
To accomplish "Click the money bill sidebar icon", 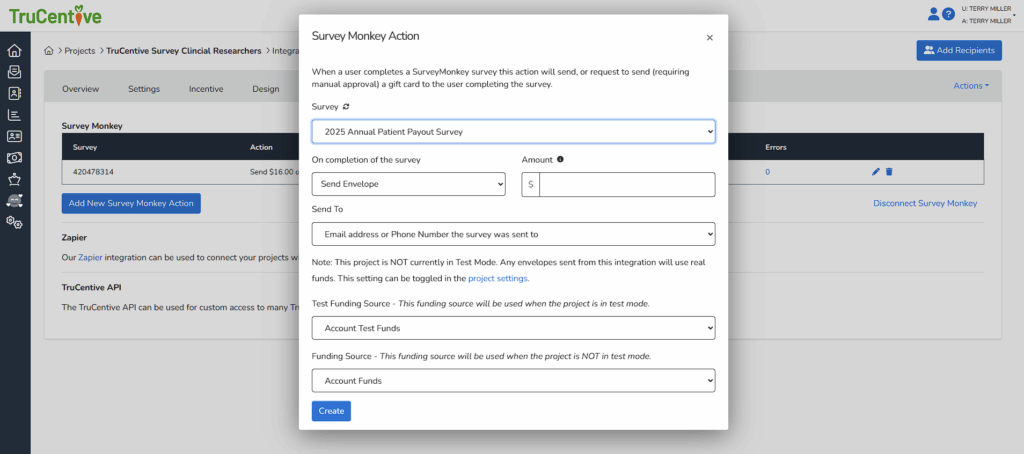I will 14,158.
